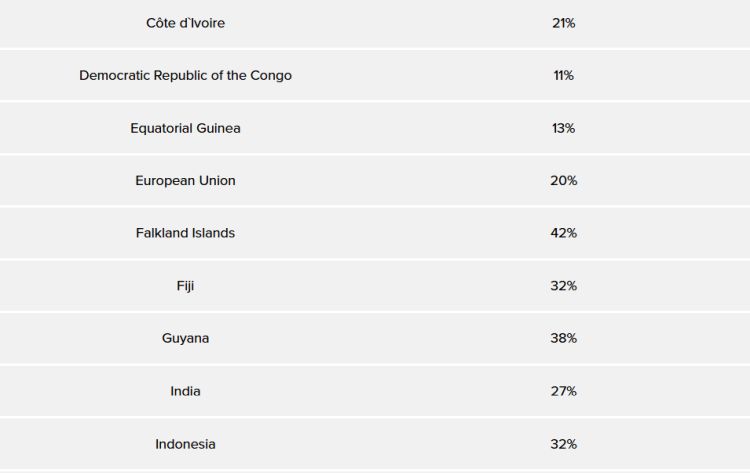
Task: Click the Côte d'Ivoire country name
Action: click(x=185, y=23)
